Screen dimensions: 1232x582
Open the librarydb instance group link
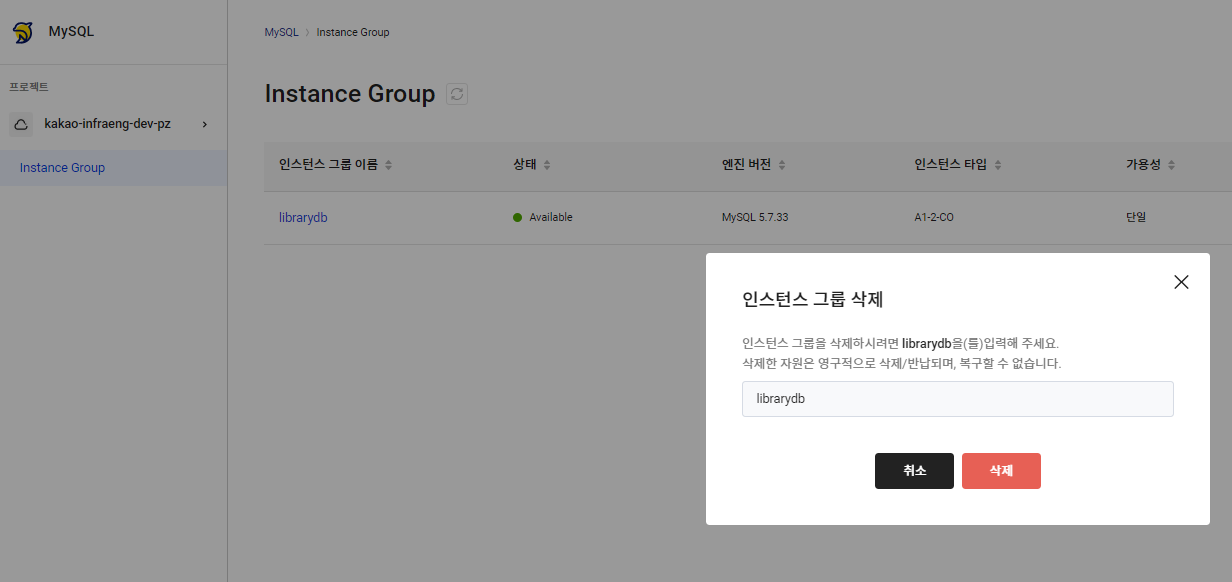[x=303, y=218]
